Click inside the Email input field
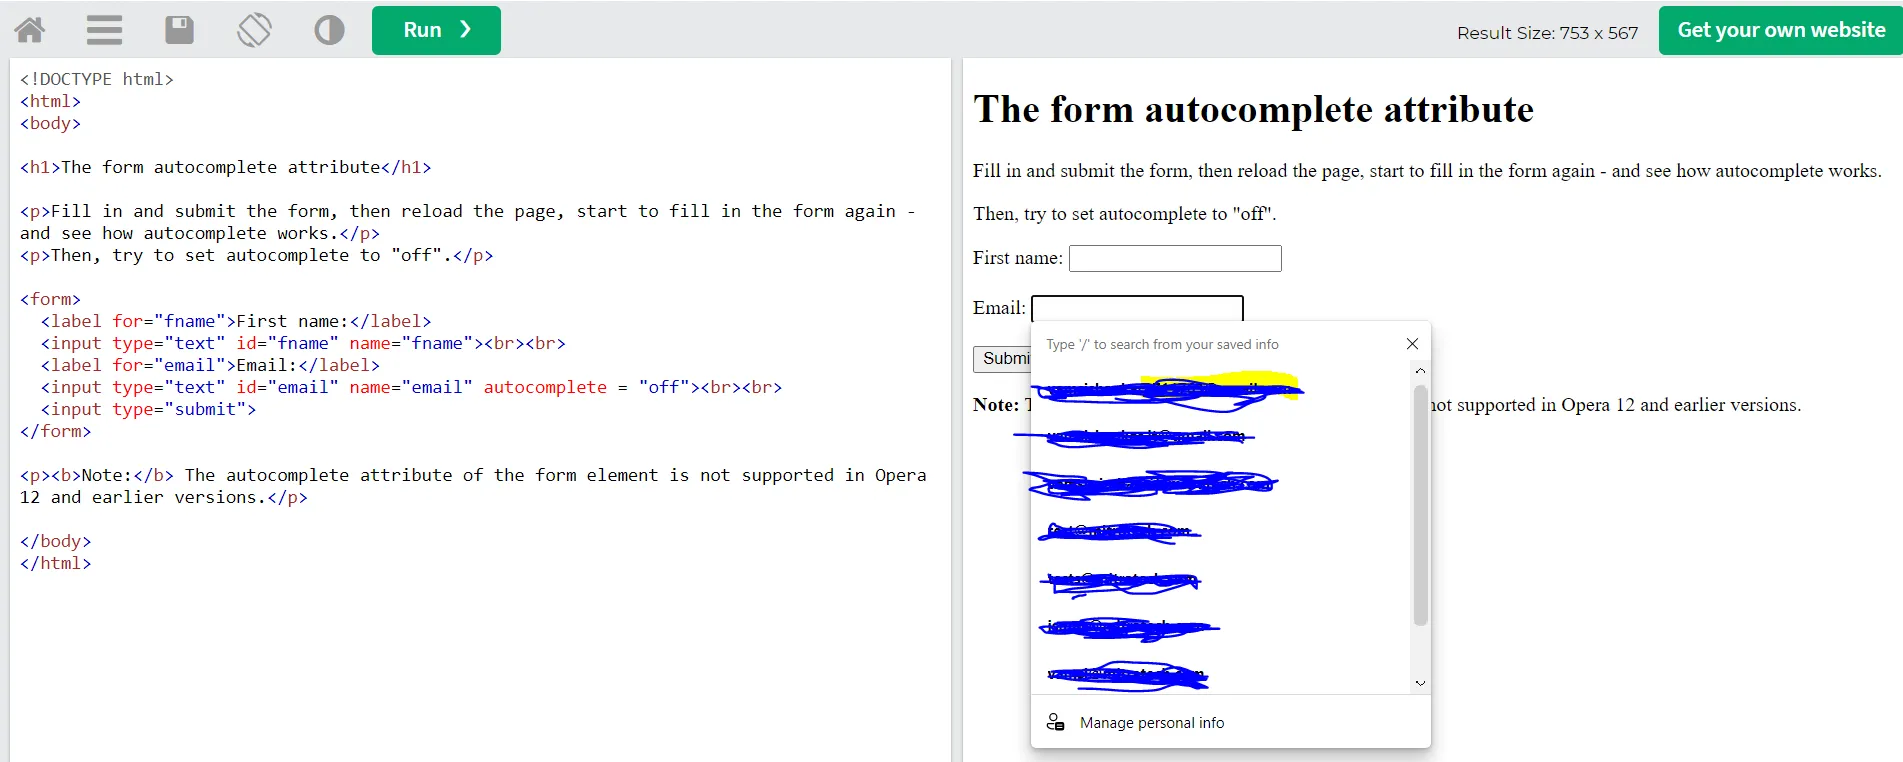The image size is (1903, 762). coord(1137,308)
